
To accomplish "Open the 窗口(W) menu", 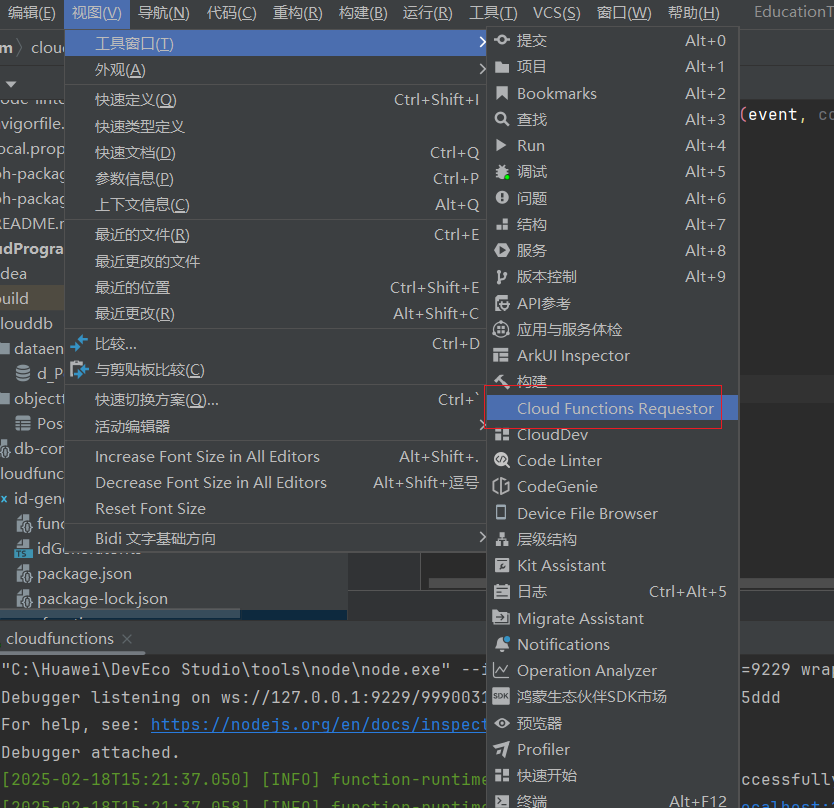I will (624, 13).
